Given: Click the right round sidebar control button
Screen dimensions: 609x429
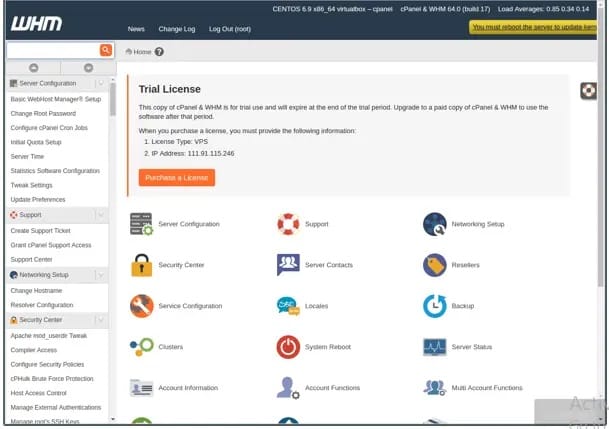Looking at the screenshot, I should coord(89,68).
